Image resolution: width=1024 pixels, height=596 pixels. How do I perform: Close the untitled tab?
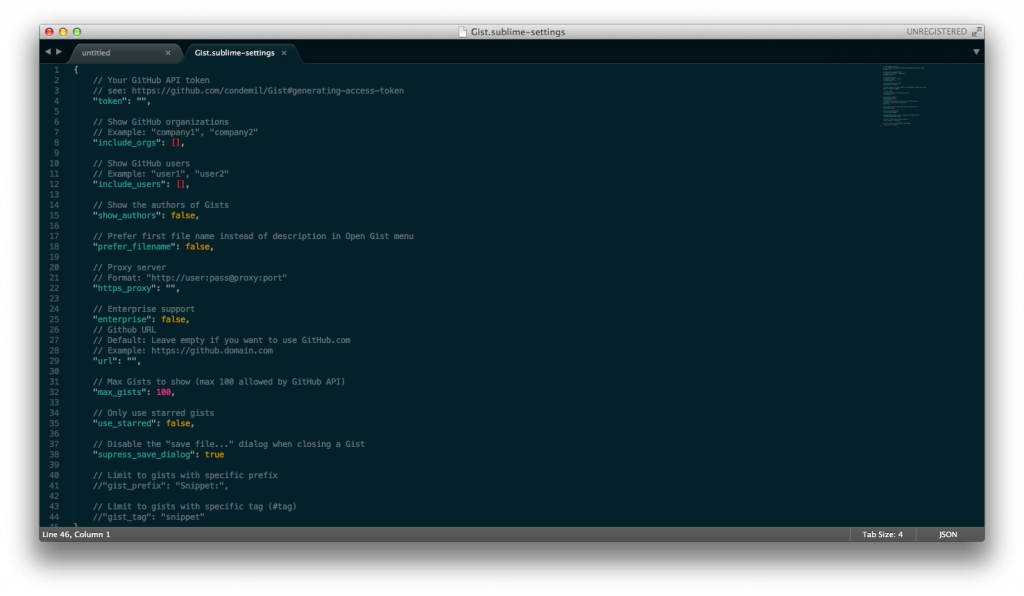(x=168, y=53)
